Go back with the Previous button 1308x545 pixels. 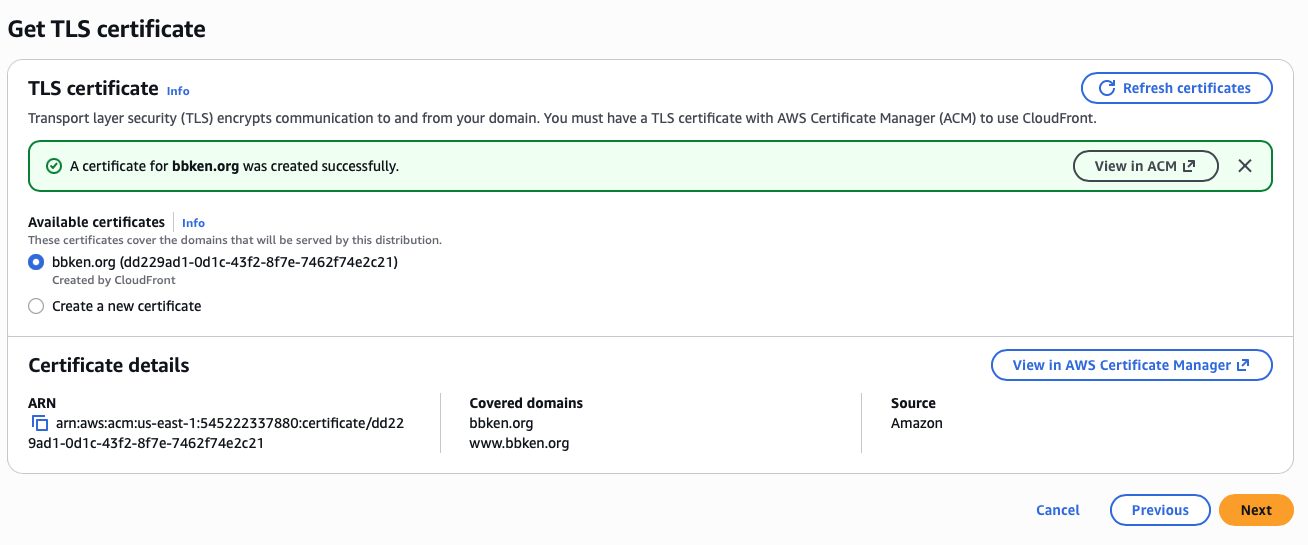[1160, 510]
